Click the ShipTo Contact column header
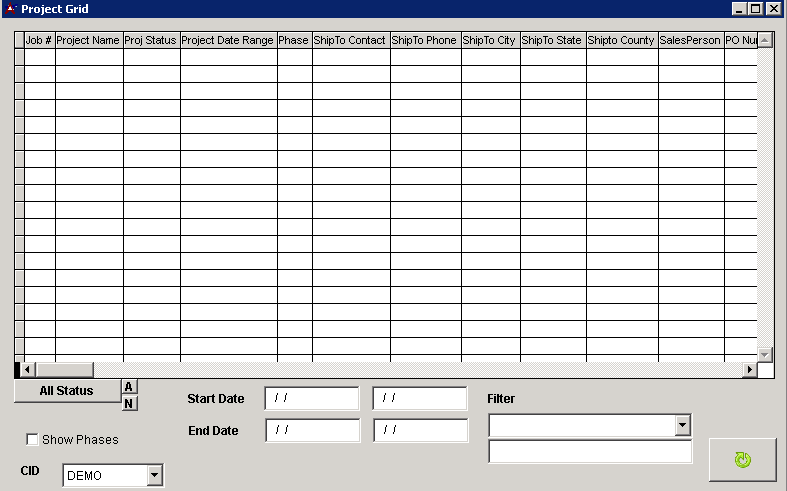787x491 pixels. [350, 41]
